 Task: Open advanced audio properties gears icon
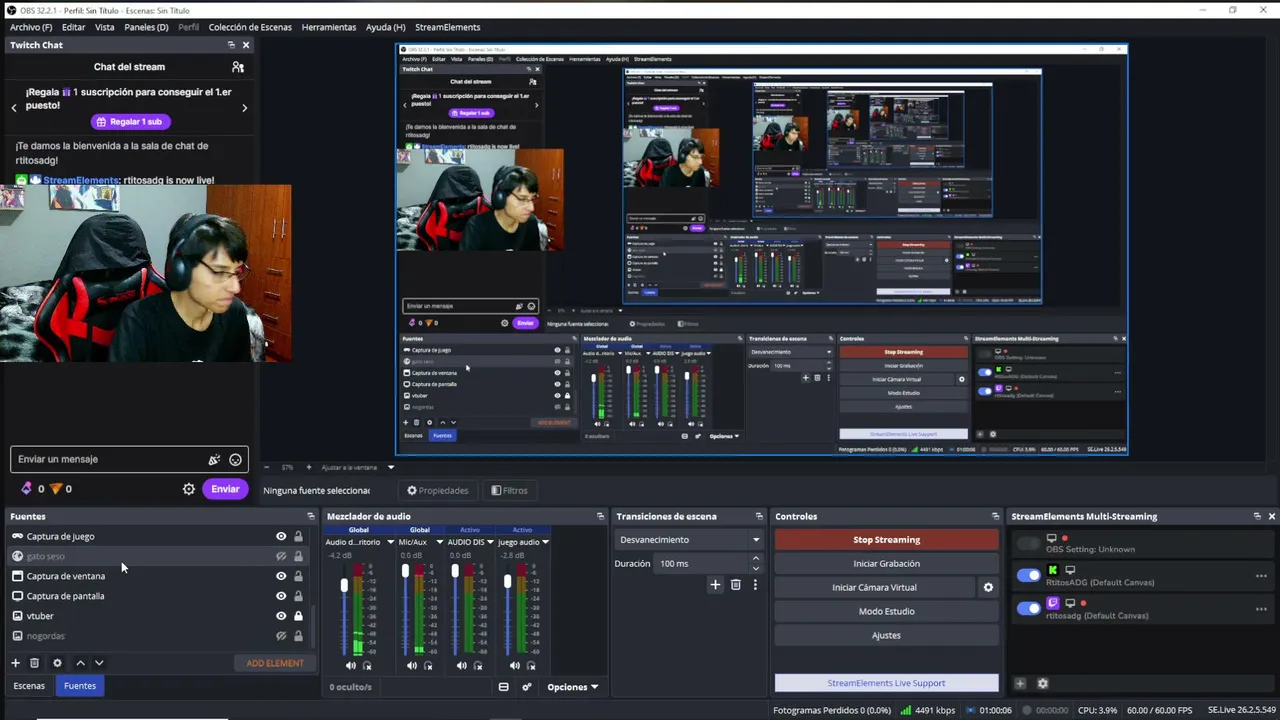[527, 687]
